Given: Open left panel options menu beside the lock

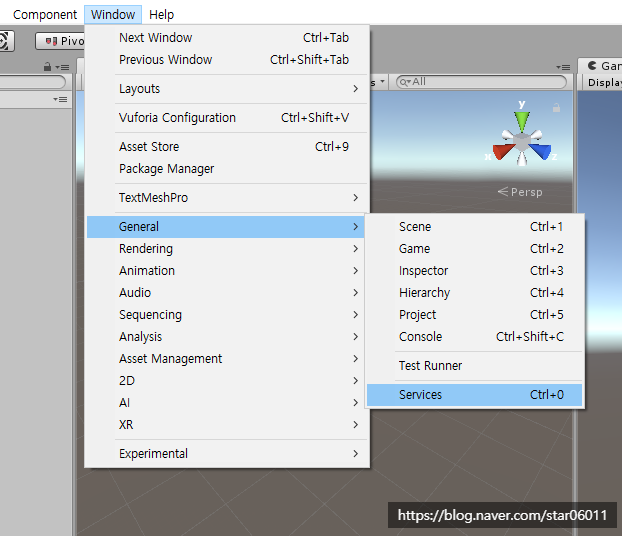Looking at the screenshot, I should click(x=62, y=67).
